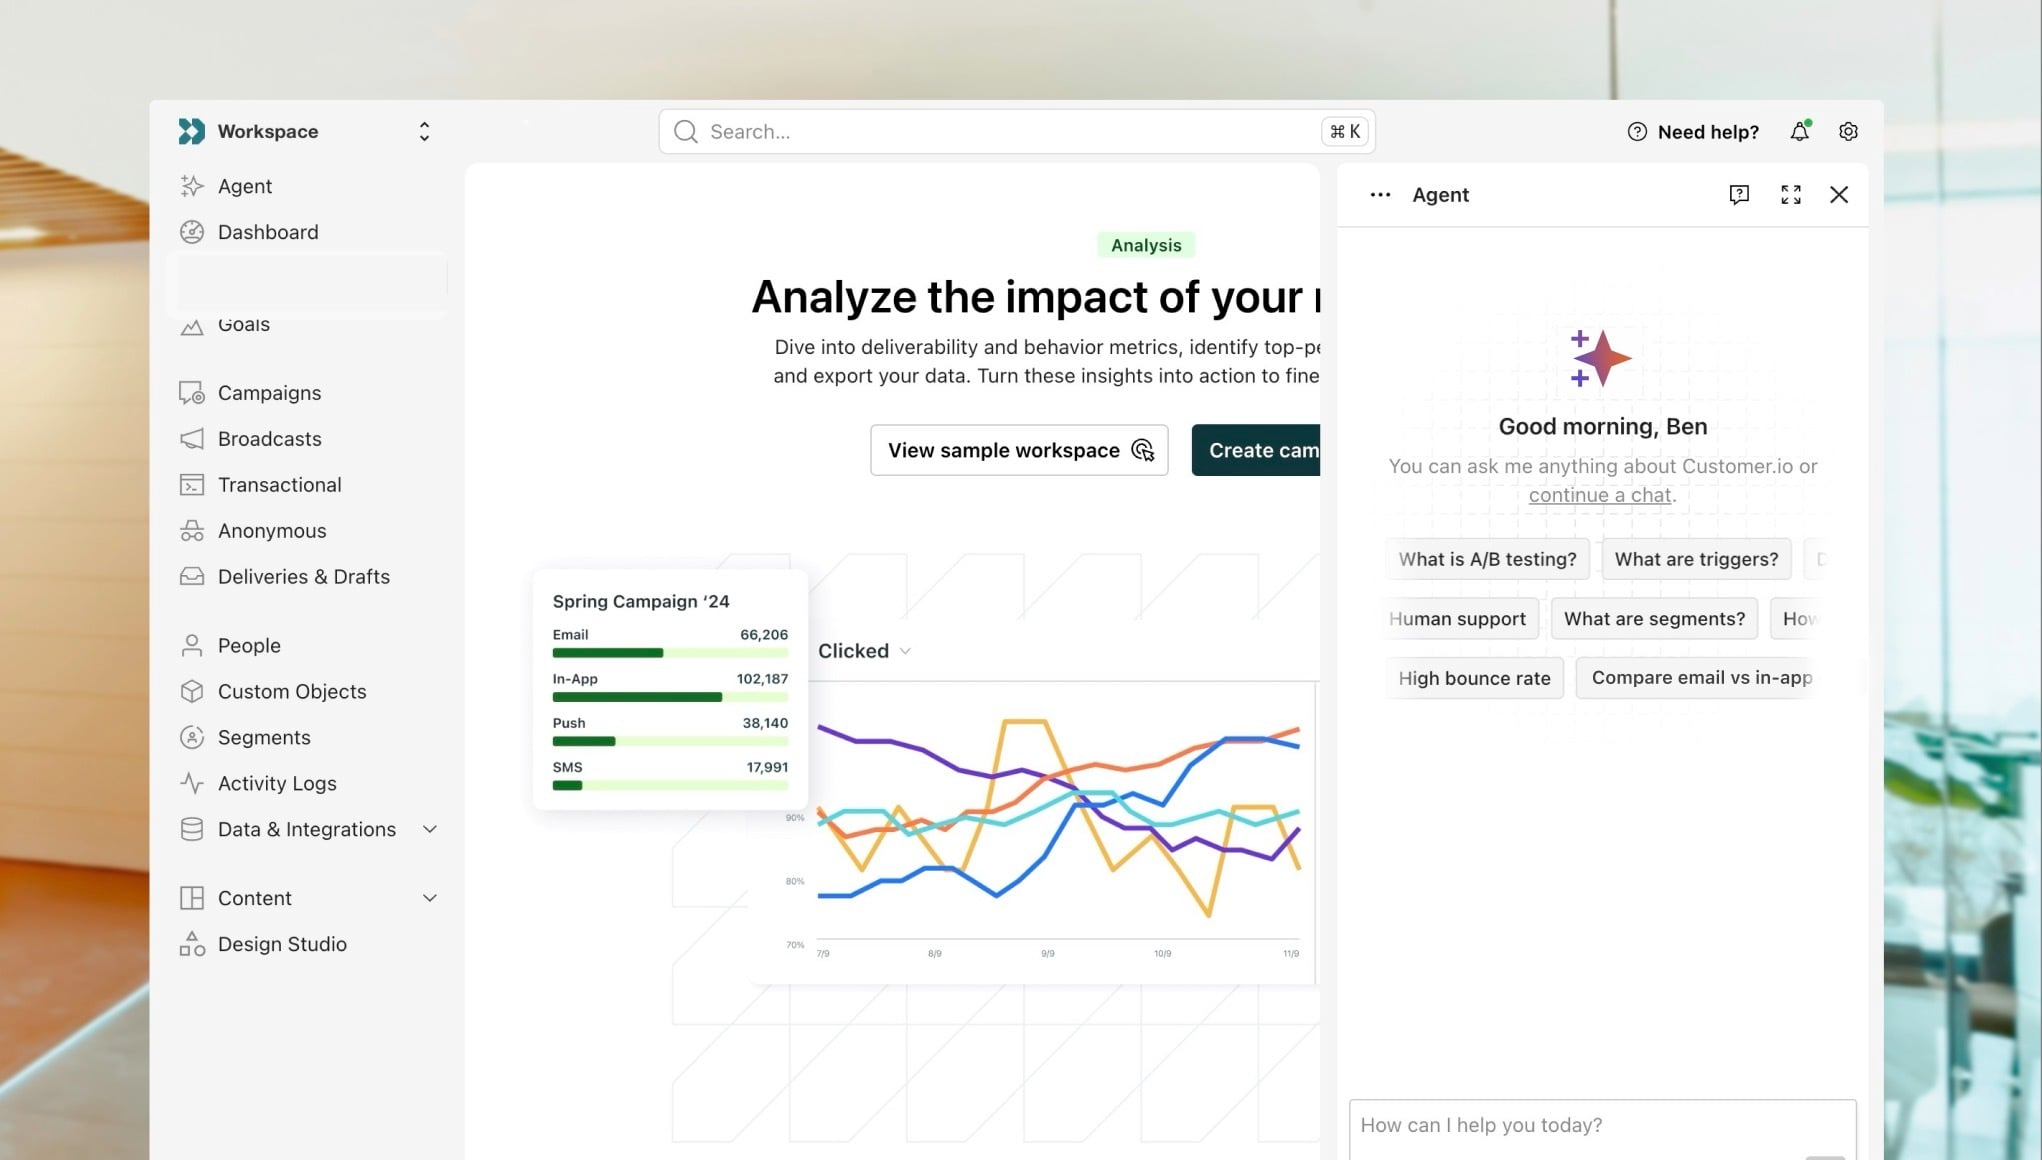Click the Customer.io logo icon
This screenshot has height=1160, width=2042.
(191, 132)
